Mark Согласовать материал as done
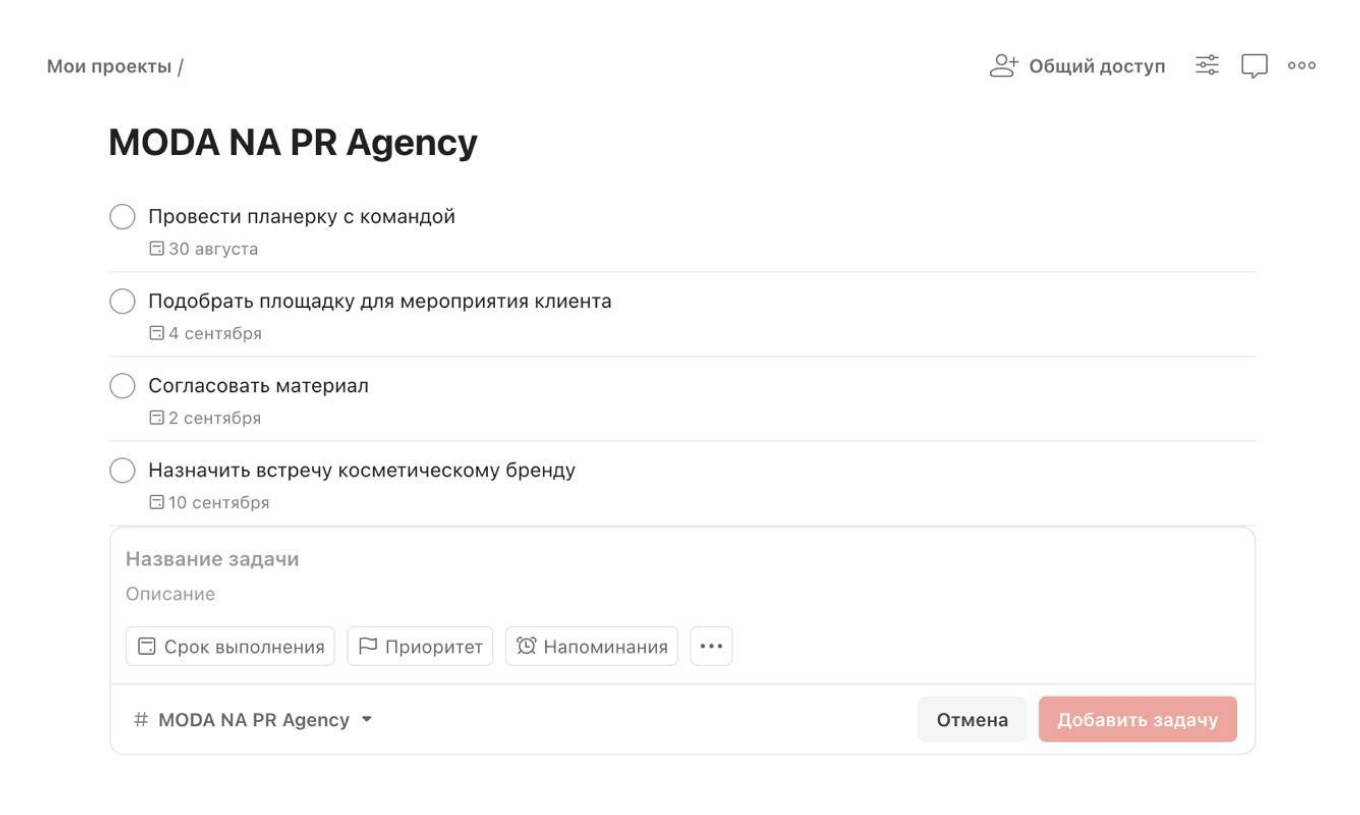Image resolution: width=1360 pixels, height=815 pixels. point(122,386)
